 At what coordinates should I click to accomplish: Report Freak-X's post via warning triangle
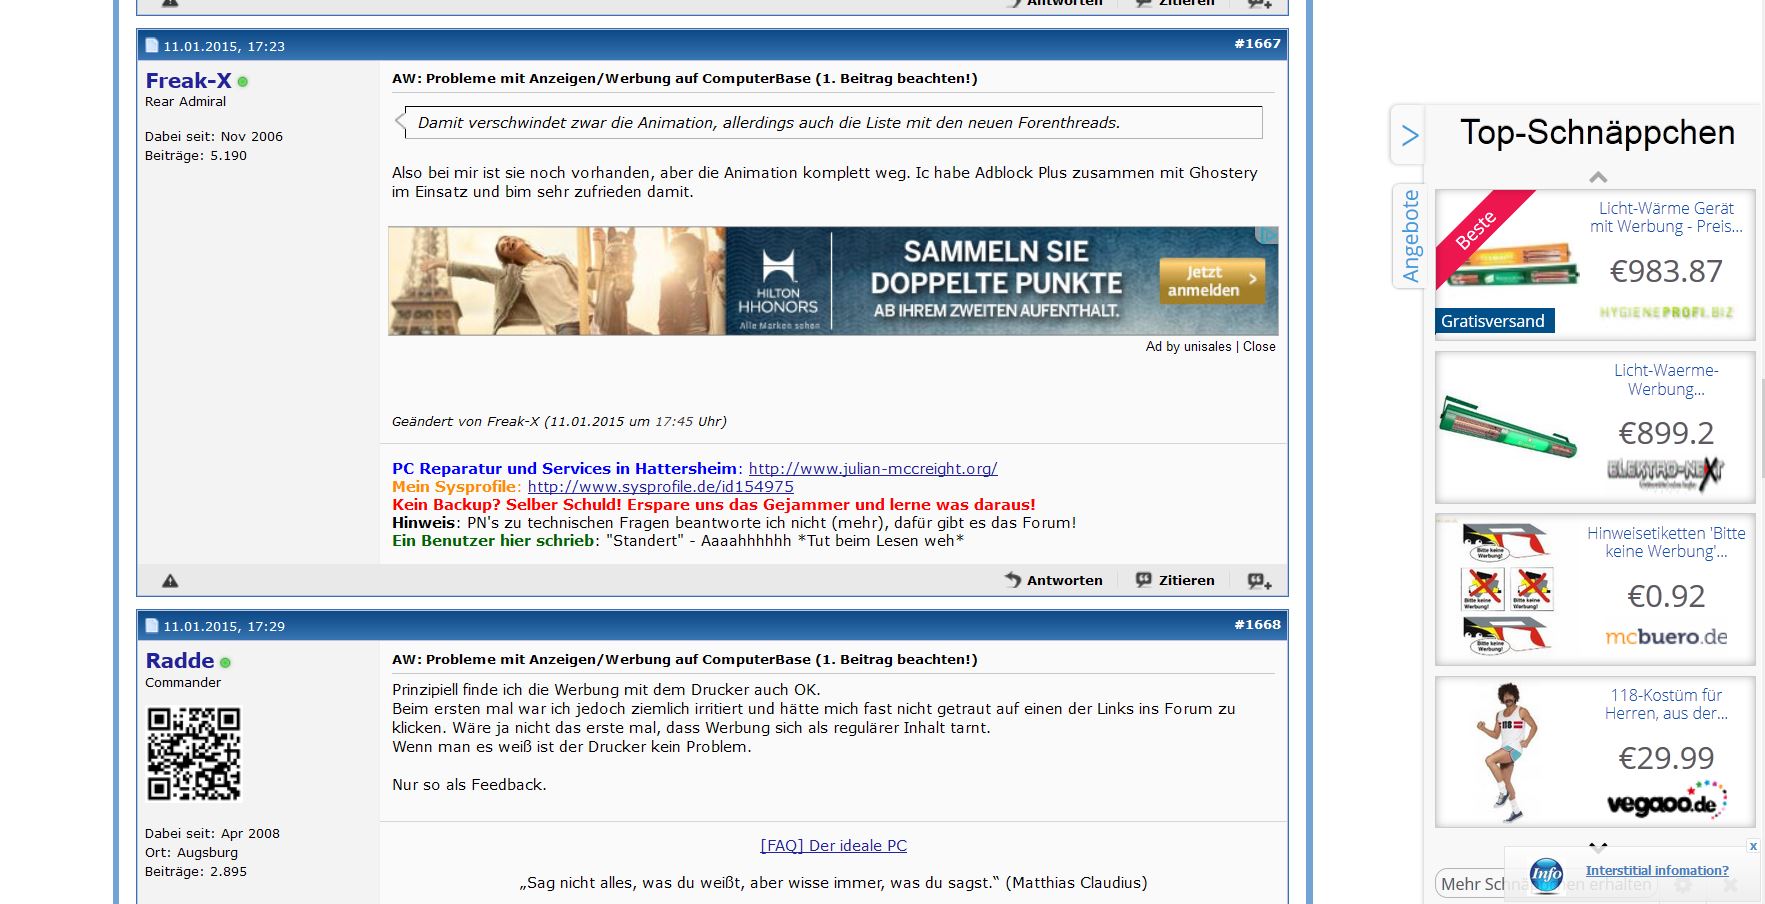(170, 580)
